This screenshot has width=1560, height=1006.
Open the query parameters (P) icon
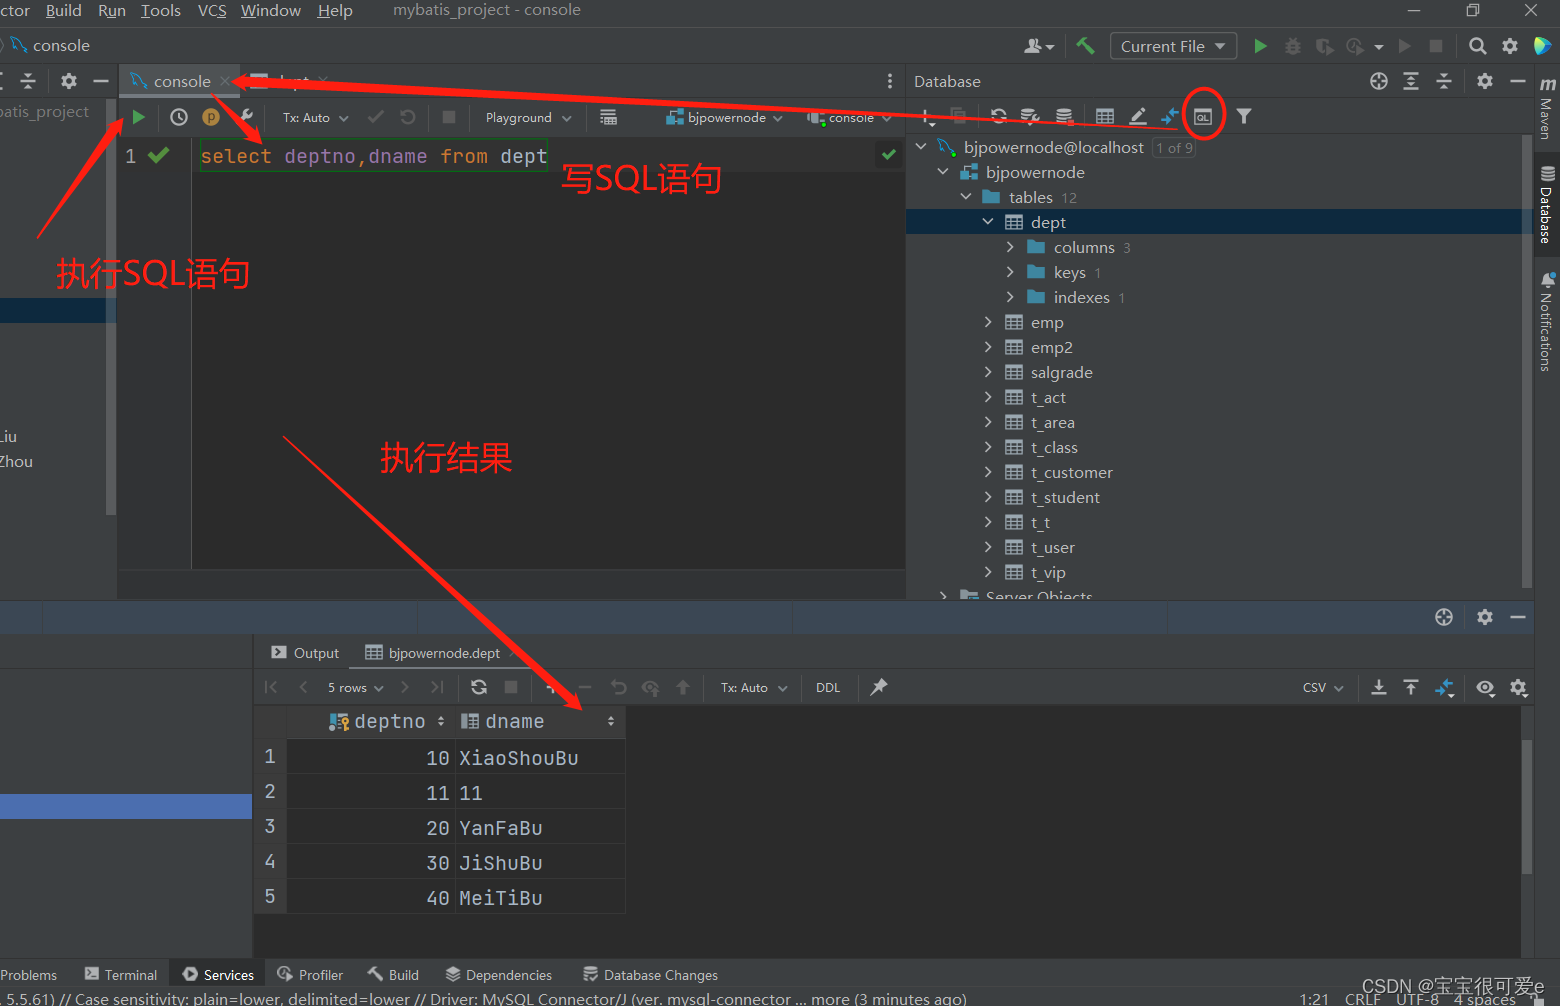click(211, 117)
